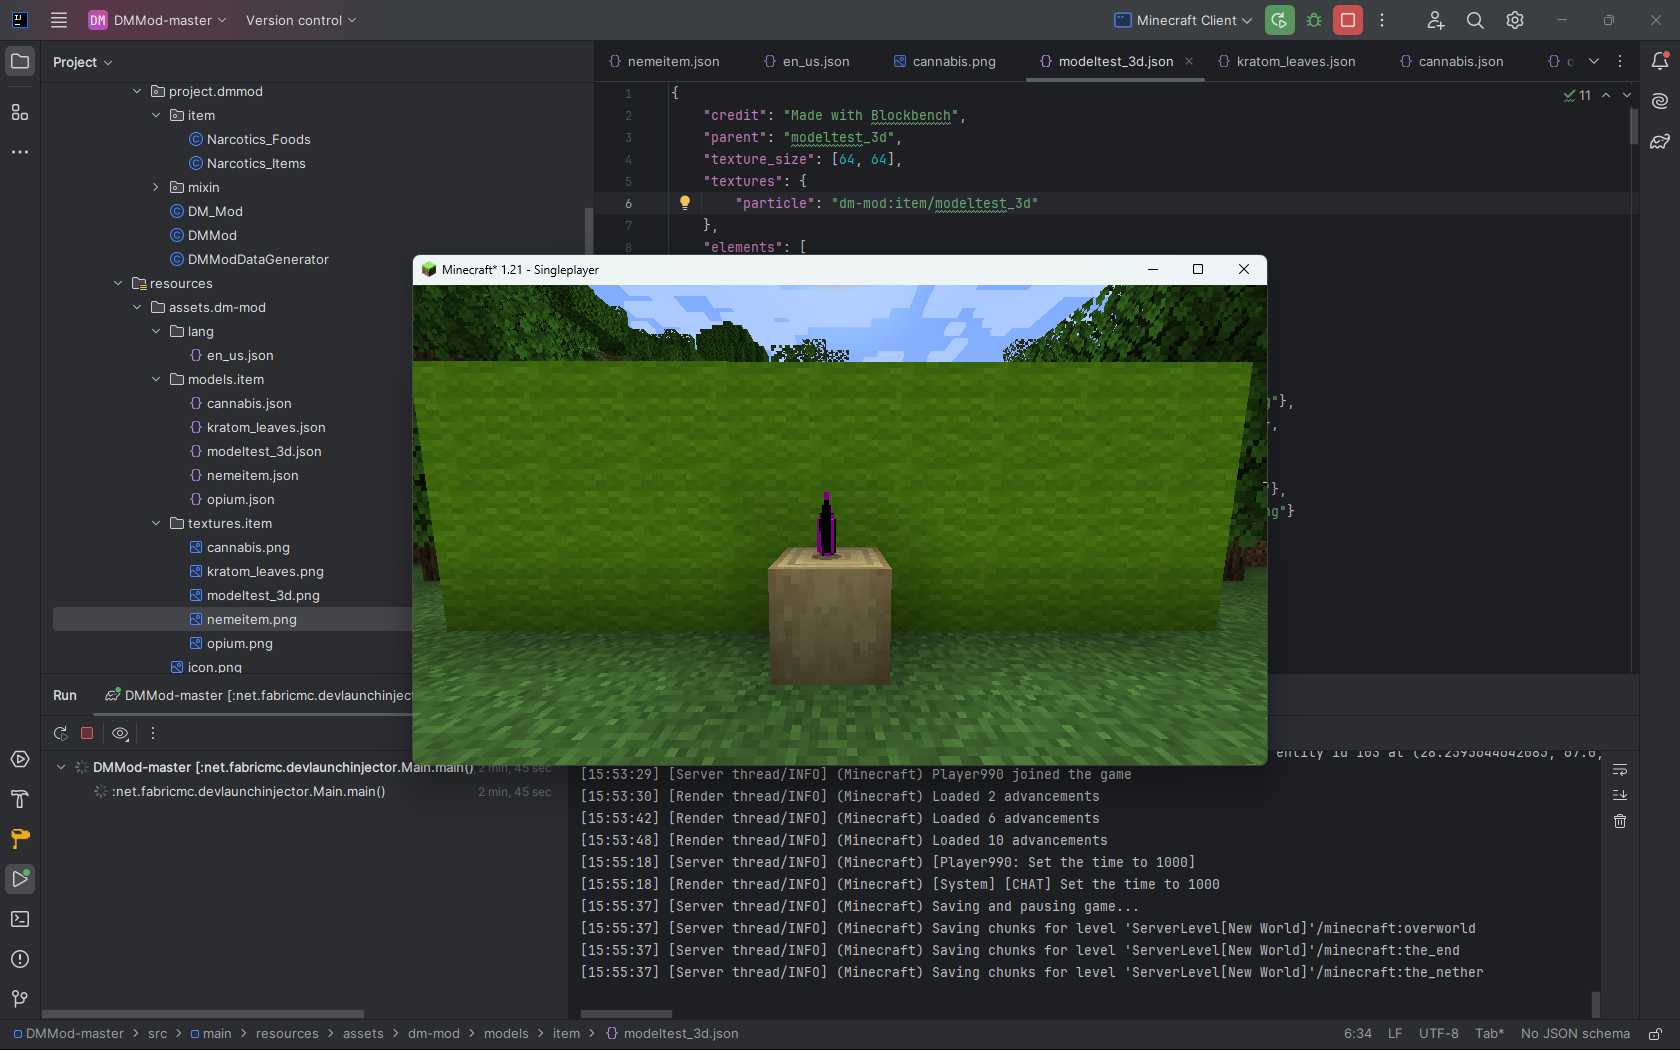Click the 'resources' breadcrumb in status bar

(x=287, y=1034)
